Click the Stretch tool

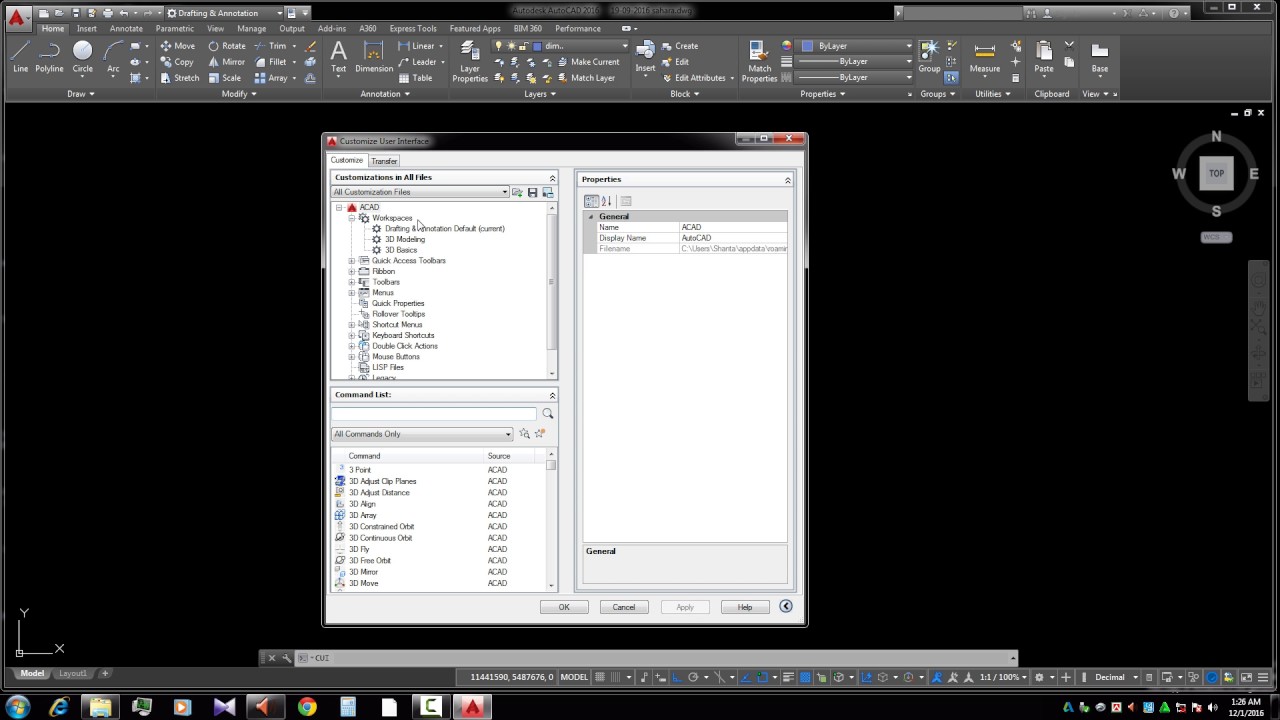(179, 78)
